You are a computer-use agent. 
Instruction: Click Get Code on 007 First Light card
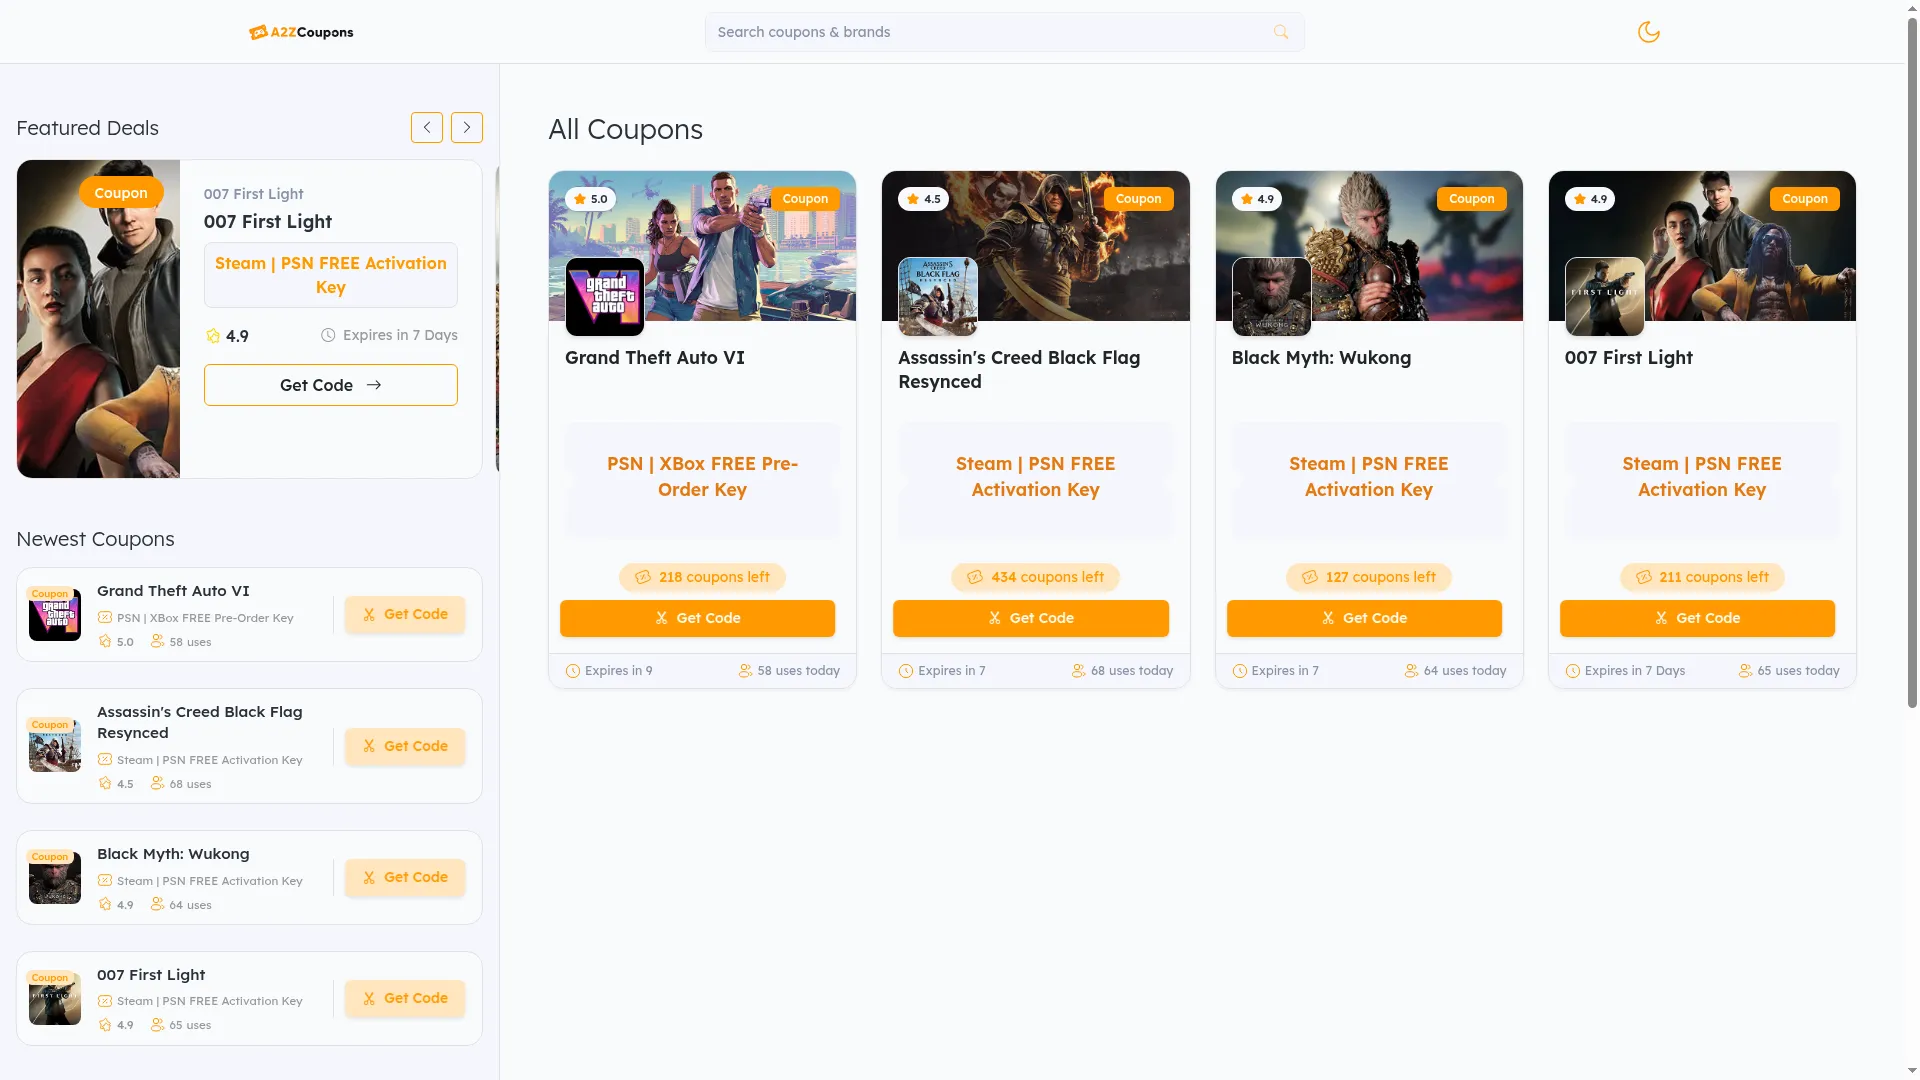pyautogui.click(x=1697, y=618)
